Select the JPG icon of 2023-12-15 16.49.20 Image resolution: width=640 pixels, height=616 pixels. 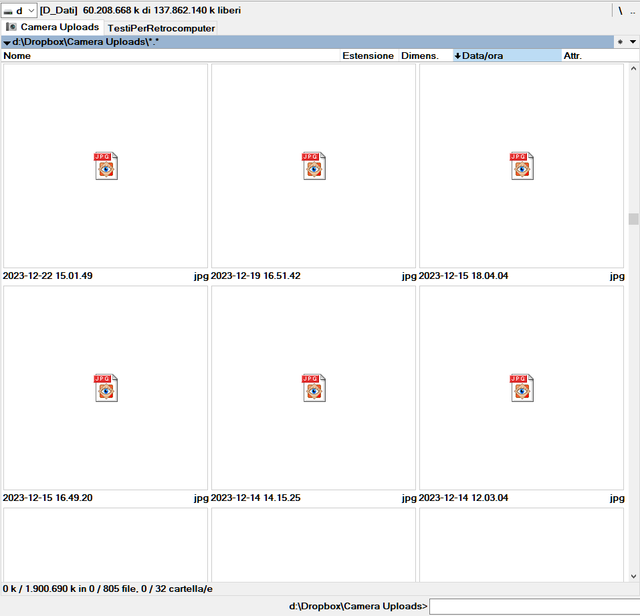point(106,388)
